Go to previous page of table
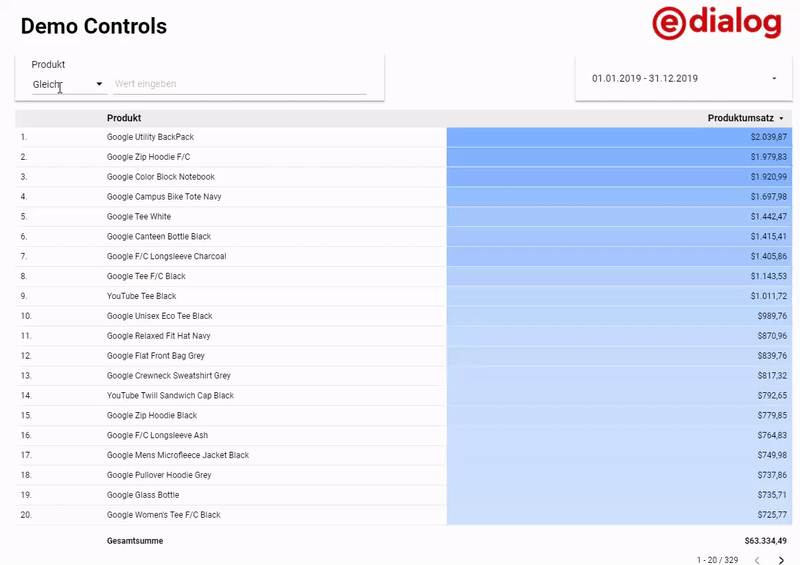The width and height of the screenshot is (800, 565). pyautogui.click(x=757, y=560)
